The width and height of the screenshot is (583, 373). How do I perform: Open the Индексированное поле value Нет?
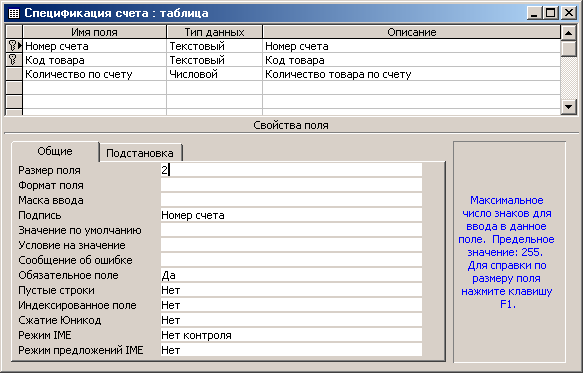(292, 305)
